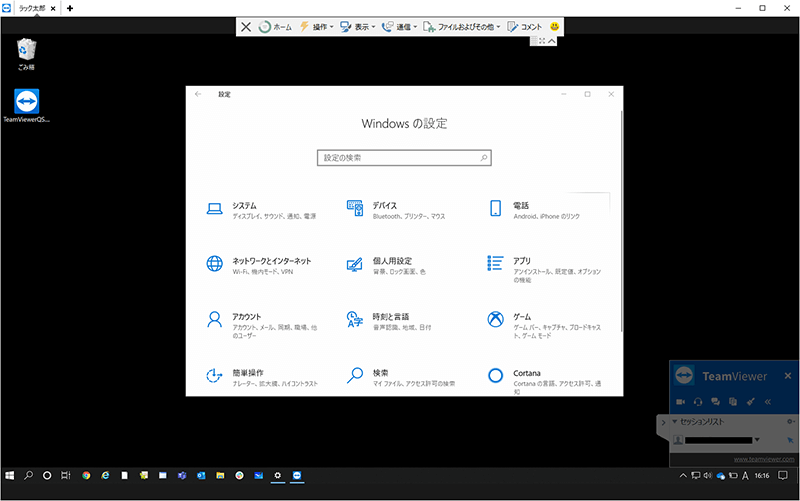Image resolution: width=800 pixels, height=501 pixels.
Task: Click the volume speaker tray icon
Action: point(708,475)
